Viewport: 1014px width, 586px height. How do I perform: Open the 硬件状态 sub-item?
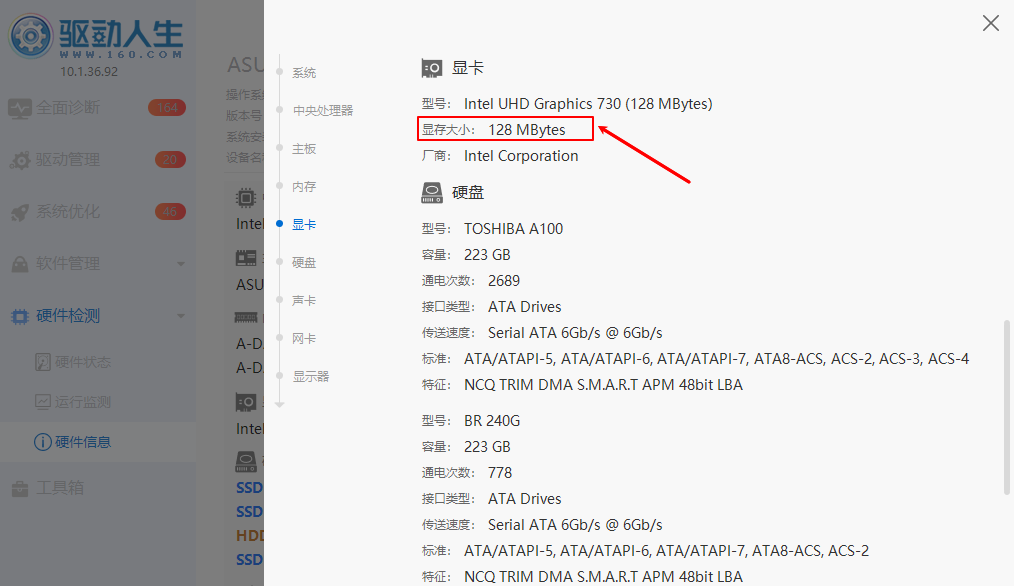click(x=83, y=362)
